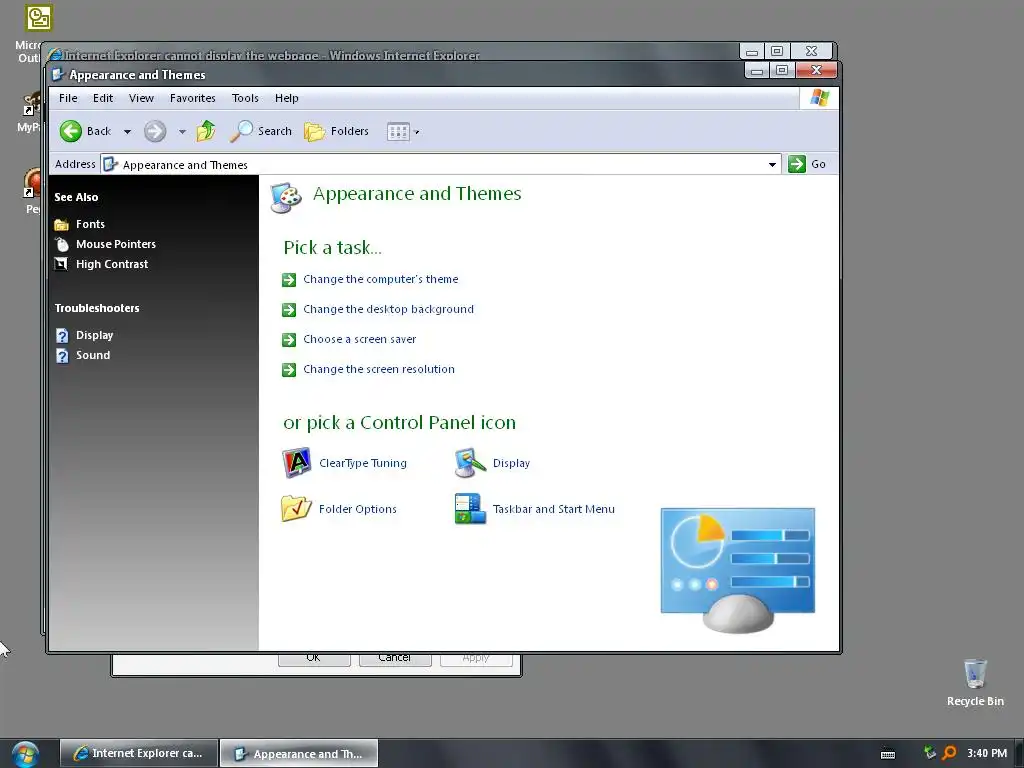The height and width of the screenshot is (768, 1024).
Task: Click the Views grid toolbar icon
Action: click(x=398, y=132)
